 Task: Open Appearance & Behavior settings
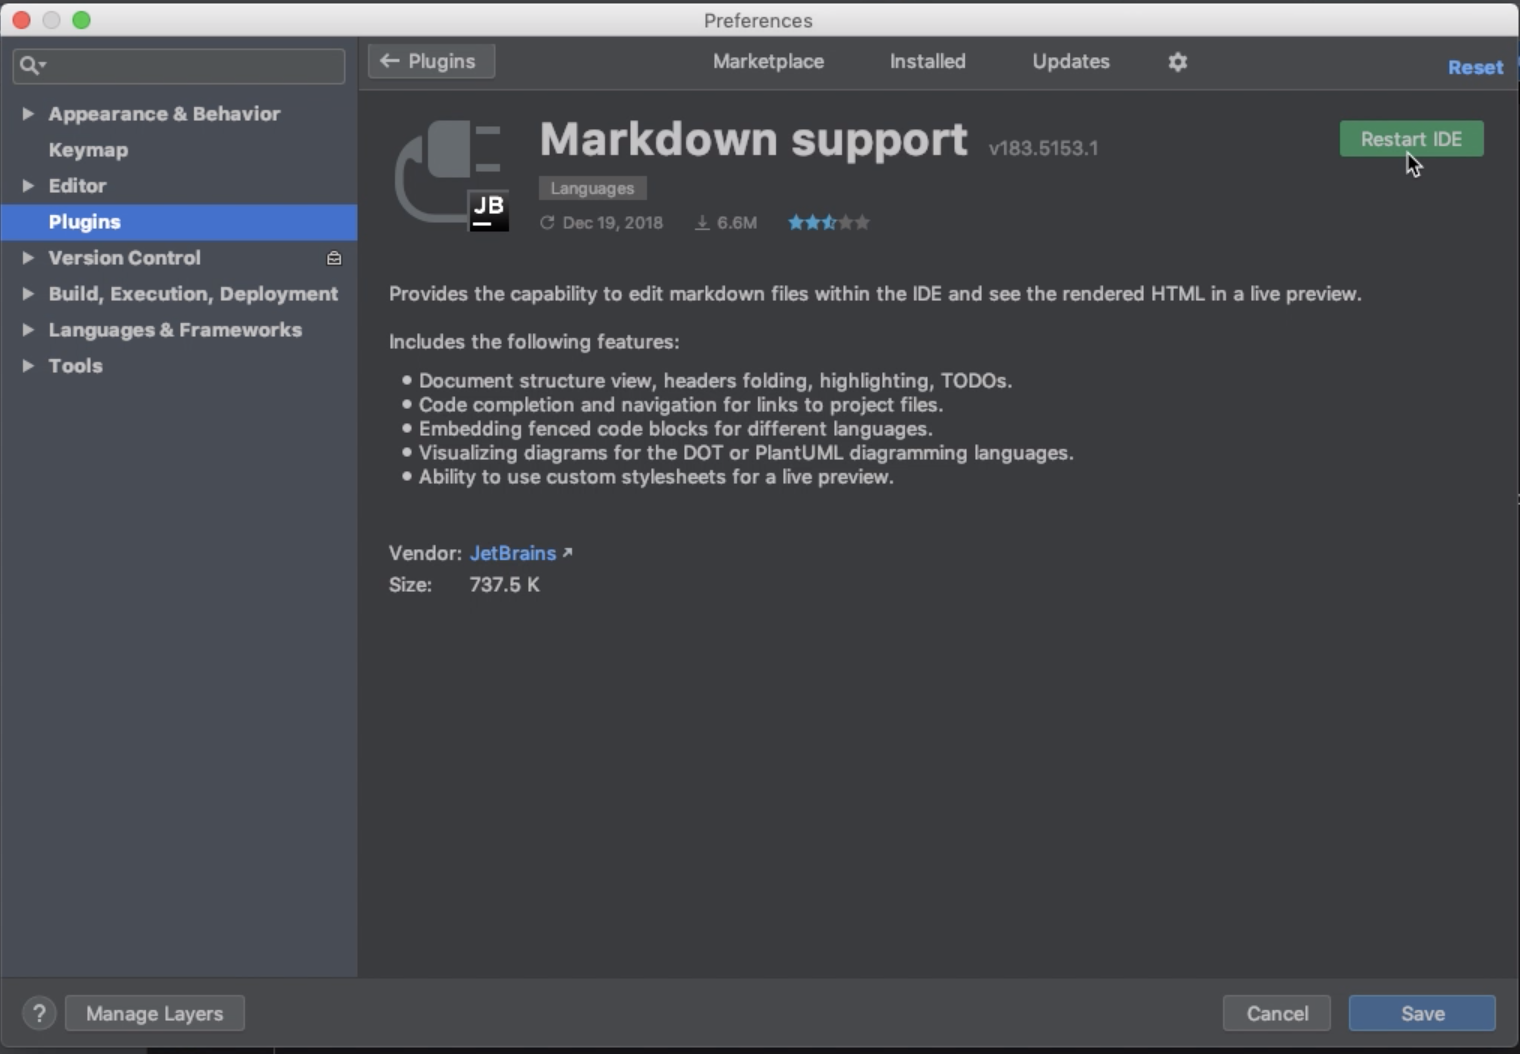(x=164, y=114)
